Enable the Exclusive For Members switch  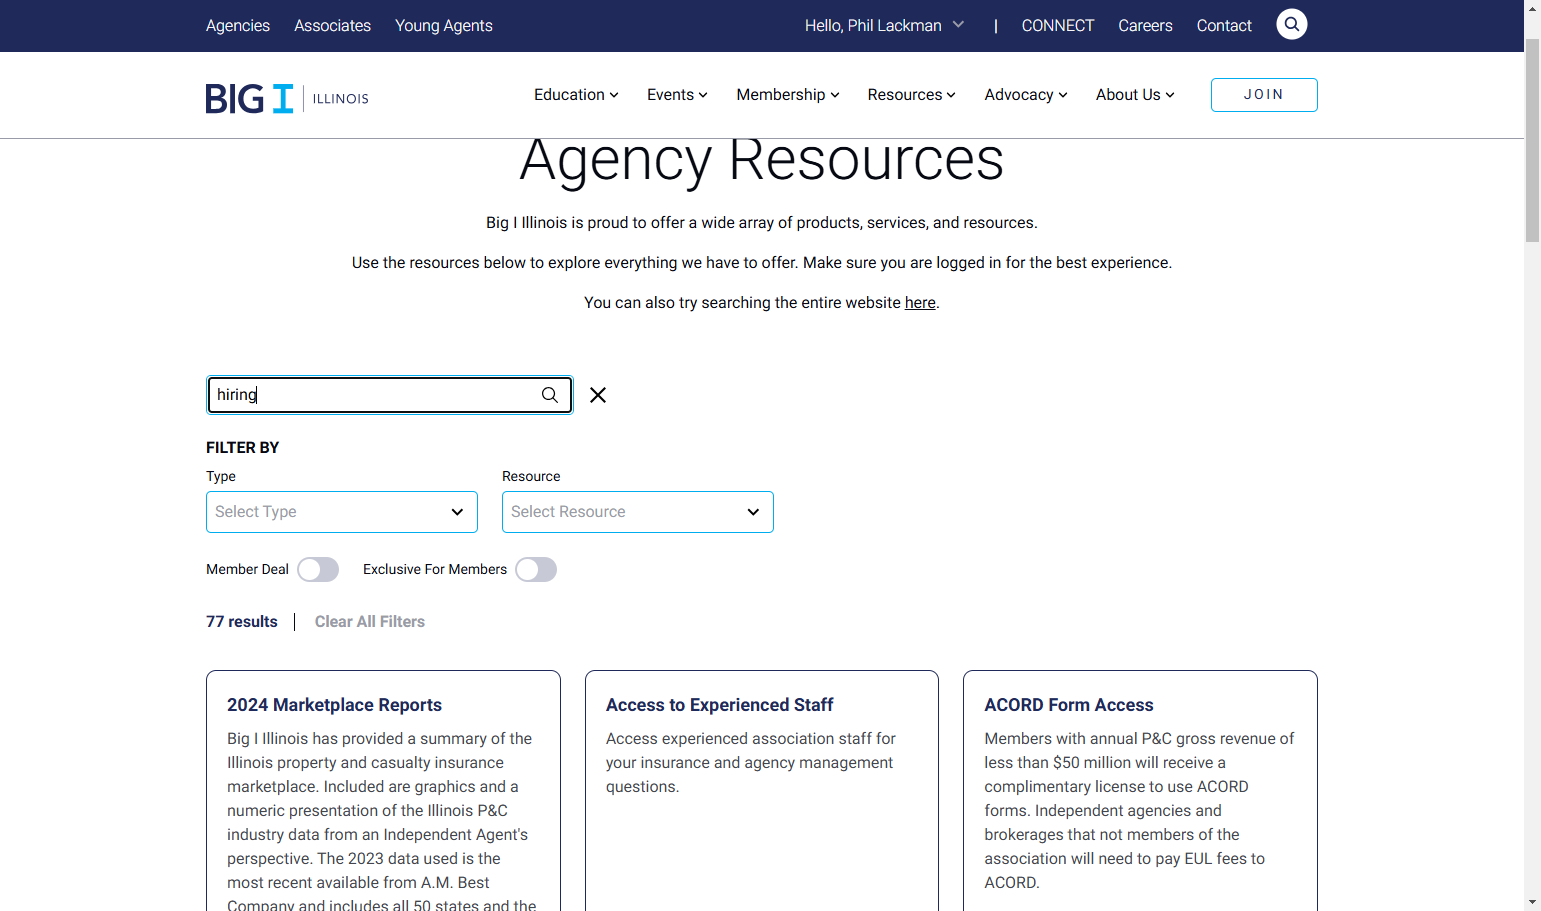point(536,570)
